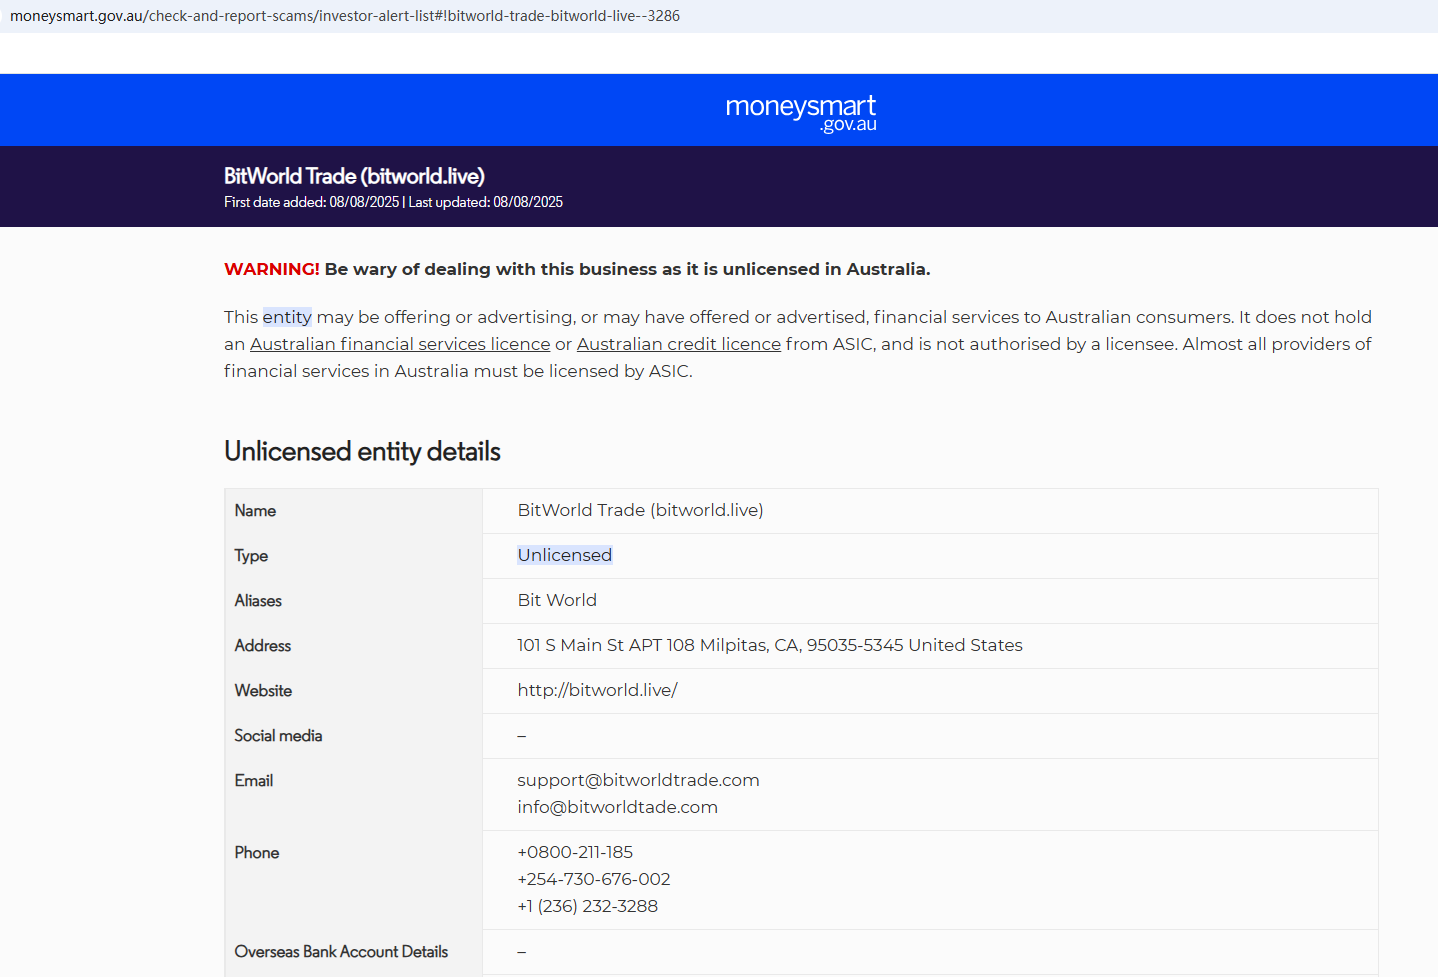Open the Australian financial services licence link

coord(400,344)
